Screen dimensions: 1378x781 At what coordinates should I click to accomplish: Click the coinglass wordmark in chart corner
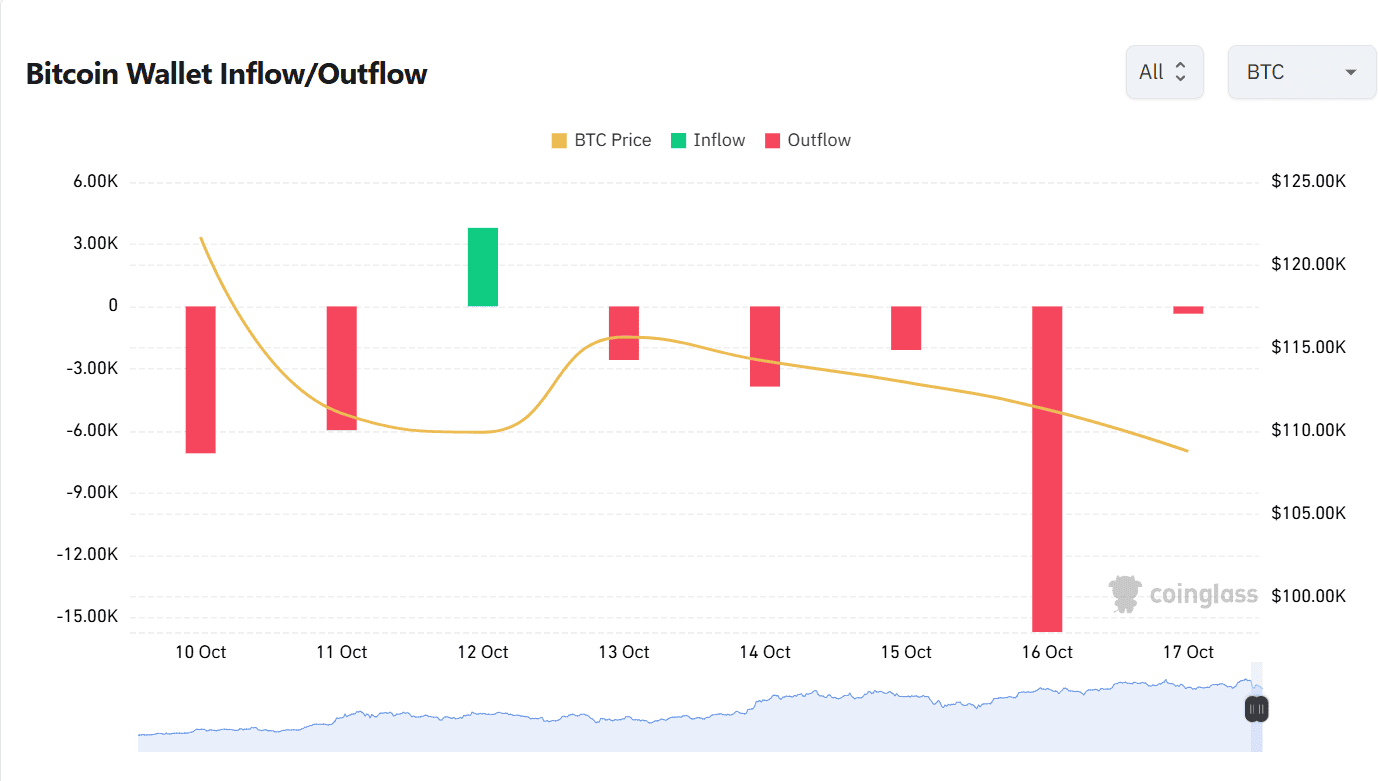(x=1203, y=593)
